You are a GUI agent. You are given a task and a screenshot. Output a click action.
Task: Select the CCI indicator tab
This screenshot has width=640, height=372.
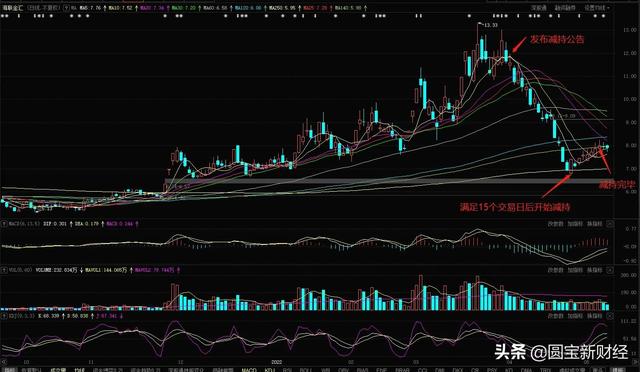pyautogui.click(x=422, y=370)
